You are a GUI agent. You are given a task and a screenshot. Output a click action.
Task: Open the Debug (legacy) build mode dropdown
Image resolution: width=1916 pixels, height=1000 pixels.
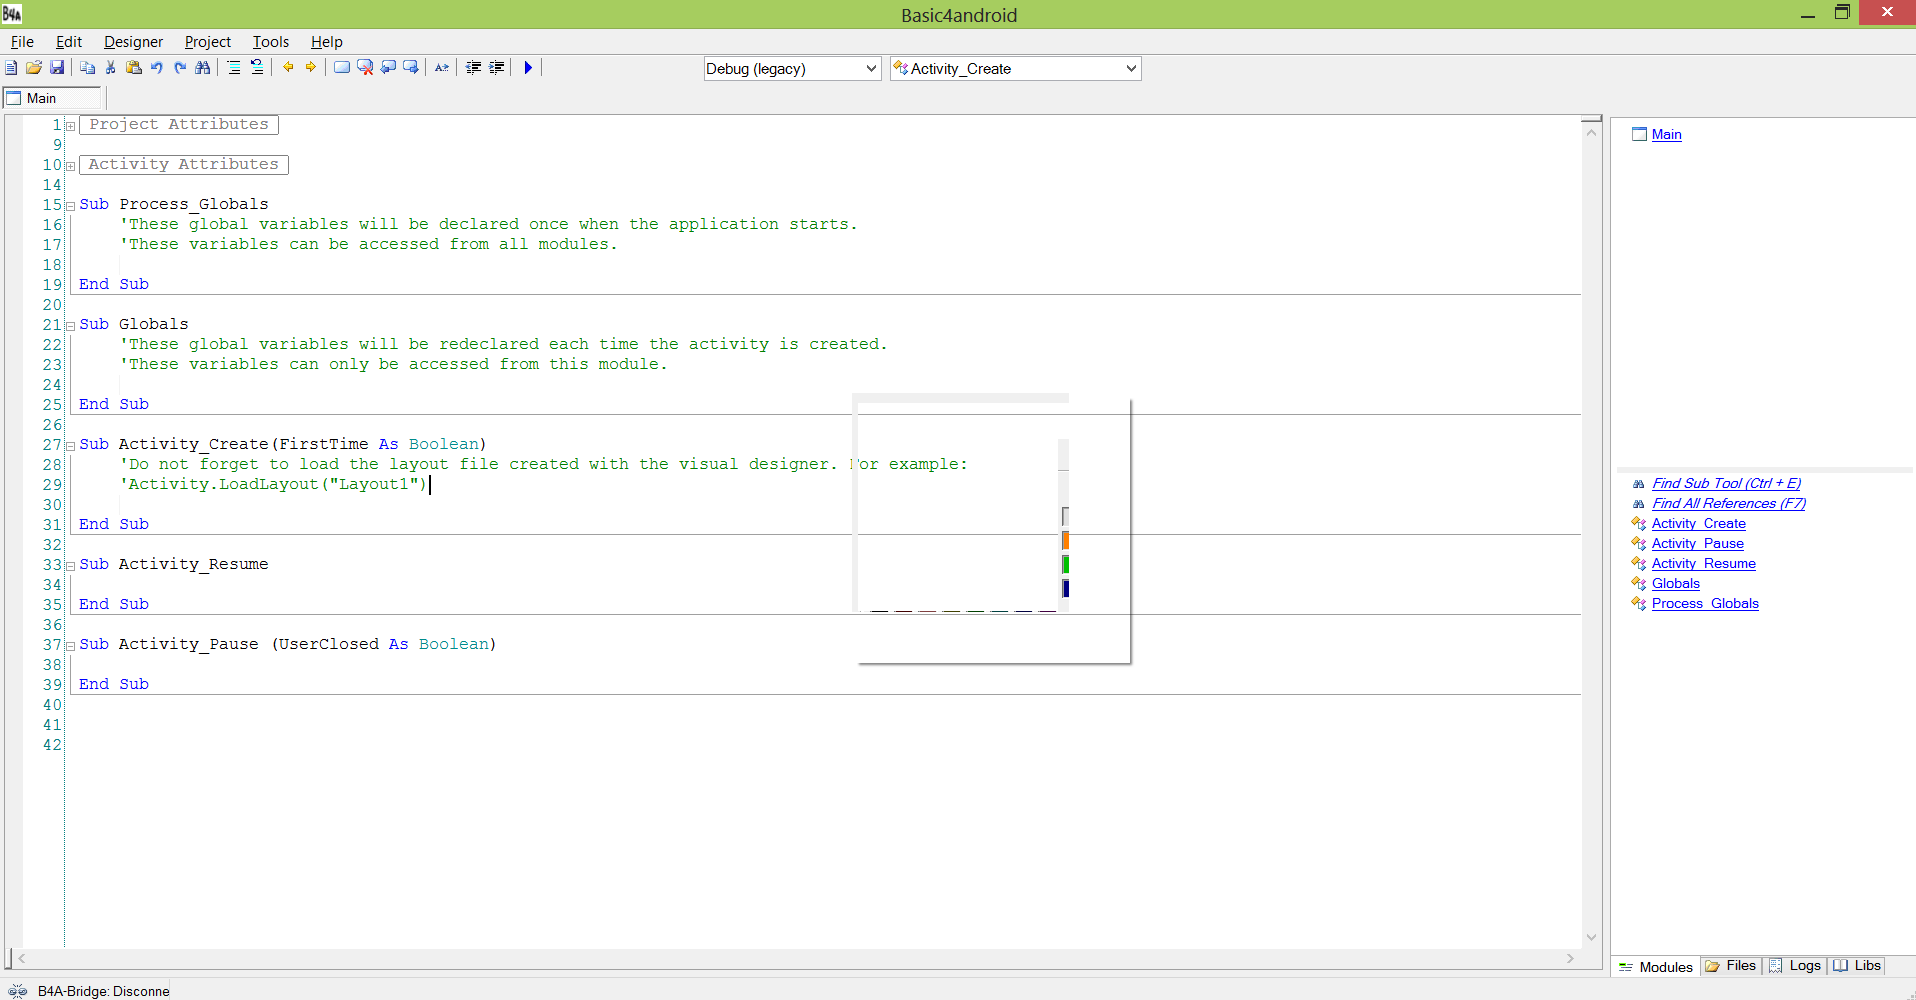coord(792,68)
